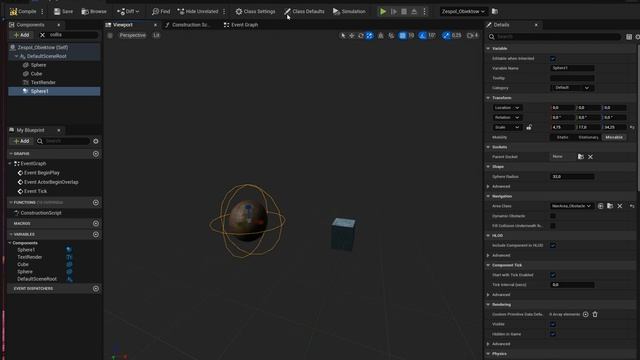Image resolution: width=640 pixels, height=360 pixels.
Task: Toggle the Visible checkbox
Action: click(553, 324)
